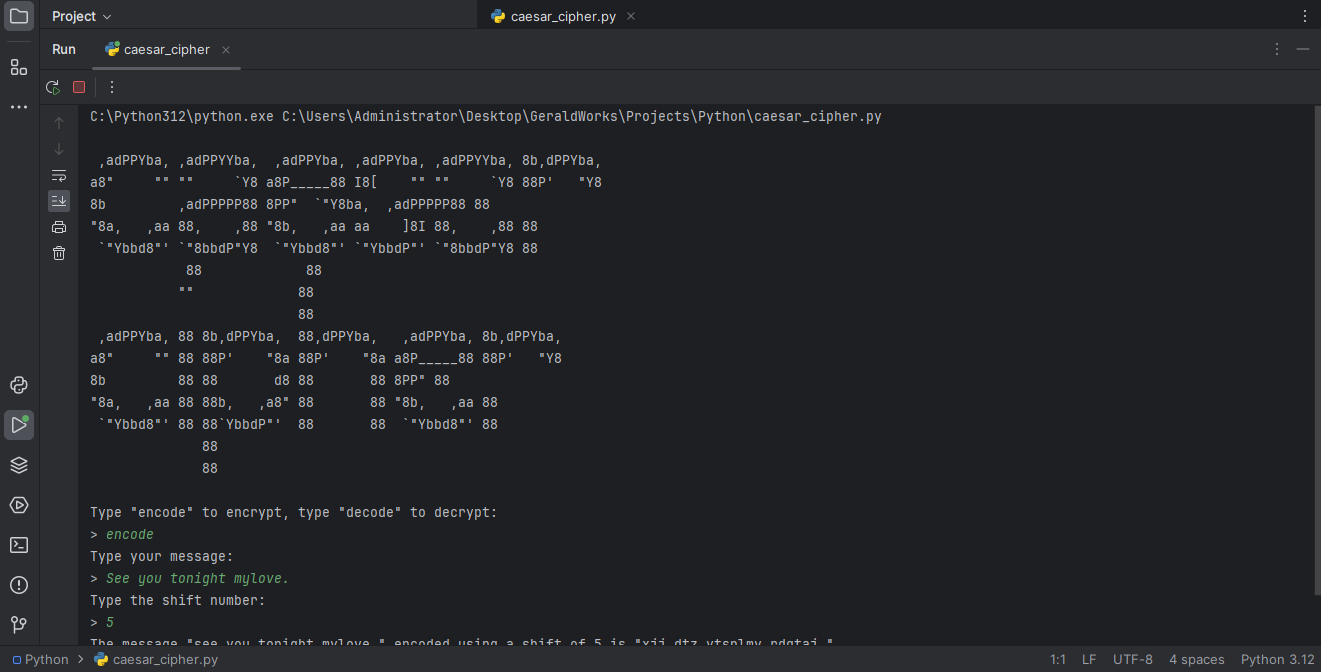Expand the Project view dropdown
Image resolution: width=1321 pixels, height=672 pixels.
pos(82,16)
